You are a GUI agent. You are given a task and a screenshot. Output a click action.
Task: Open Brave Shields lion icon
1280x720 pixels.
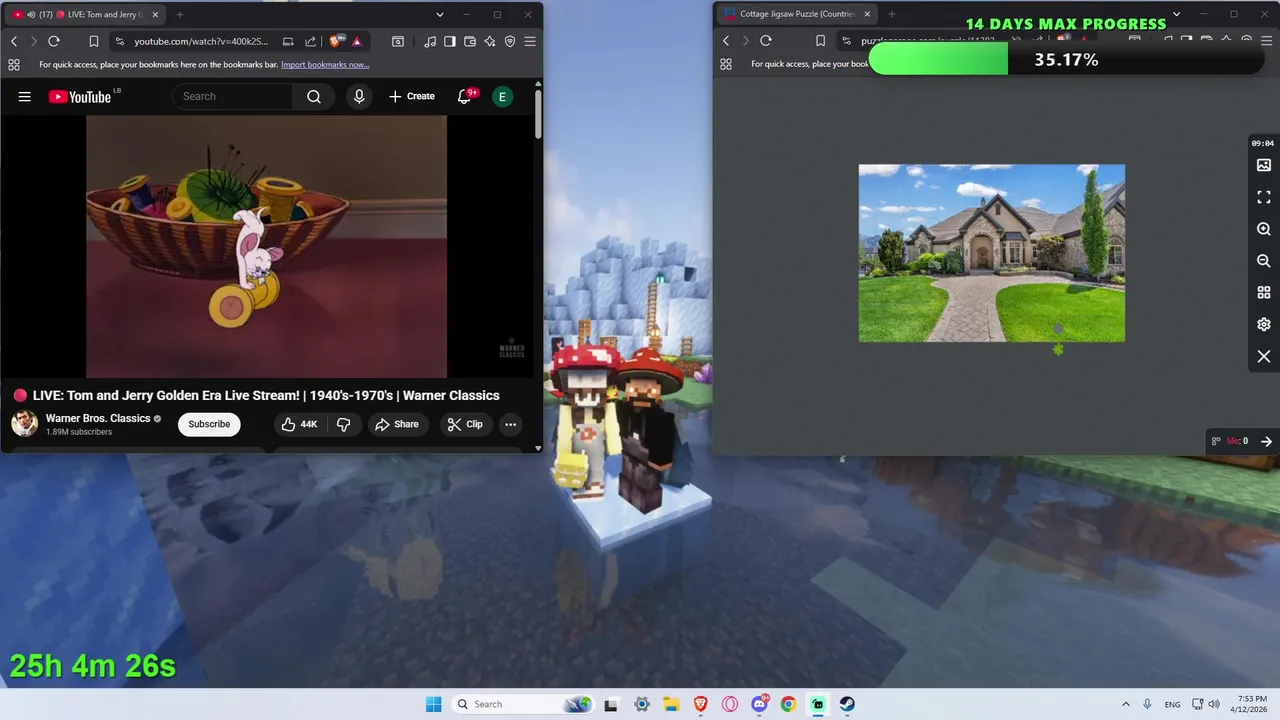click(335, 41)
